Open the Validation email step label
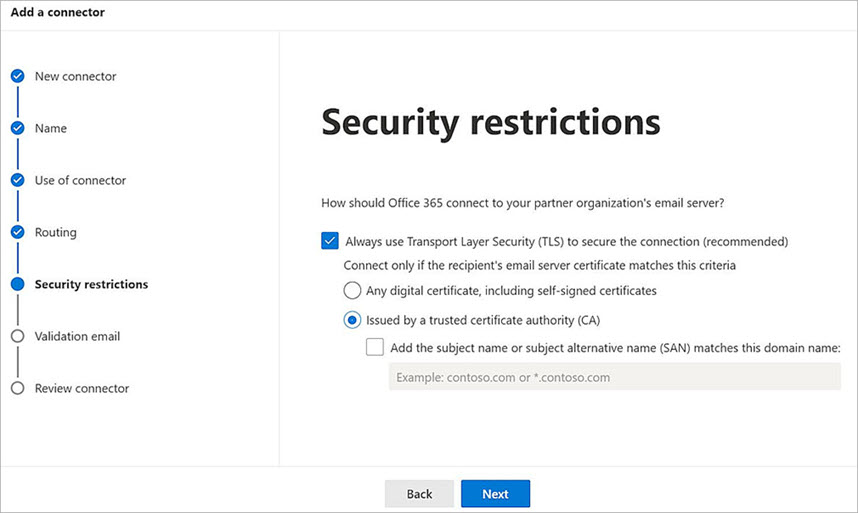This screenshot has height=513, width=858. coord(77,337)
